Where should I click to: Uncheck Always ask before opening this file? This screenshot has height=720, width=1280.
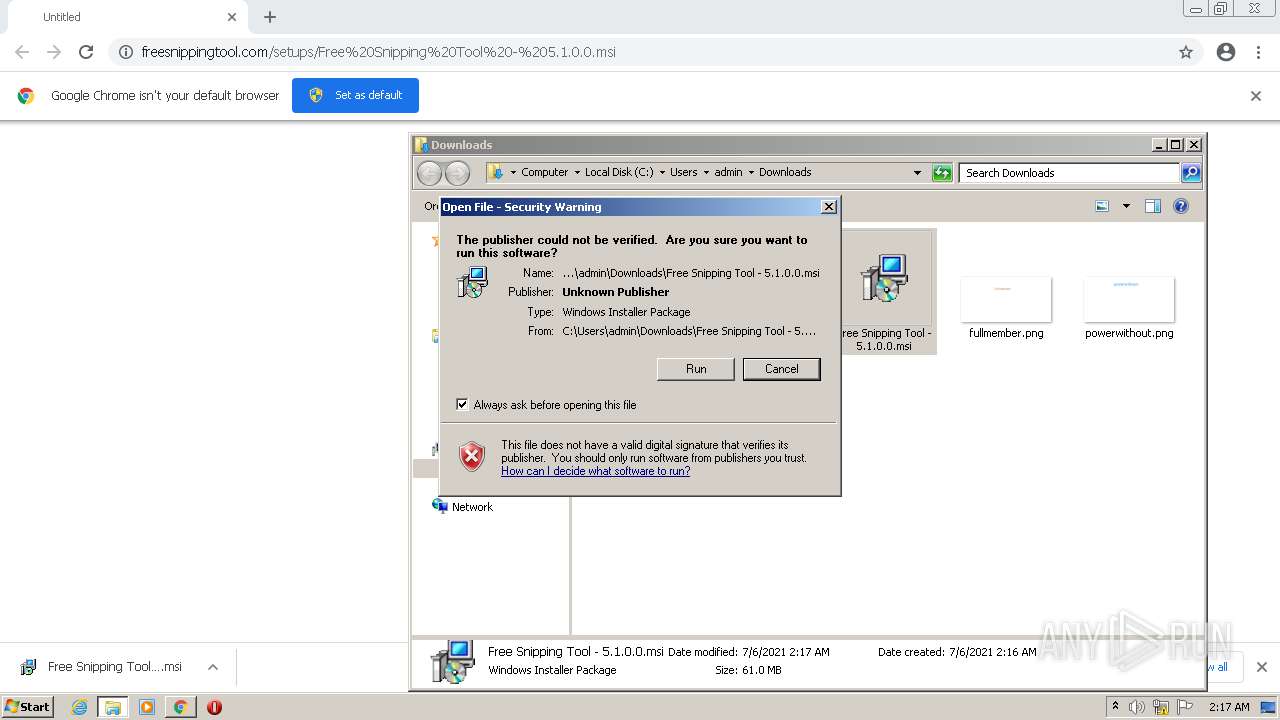(x=462, y=404)
